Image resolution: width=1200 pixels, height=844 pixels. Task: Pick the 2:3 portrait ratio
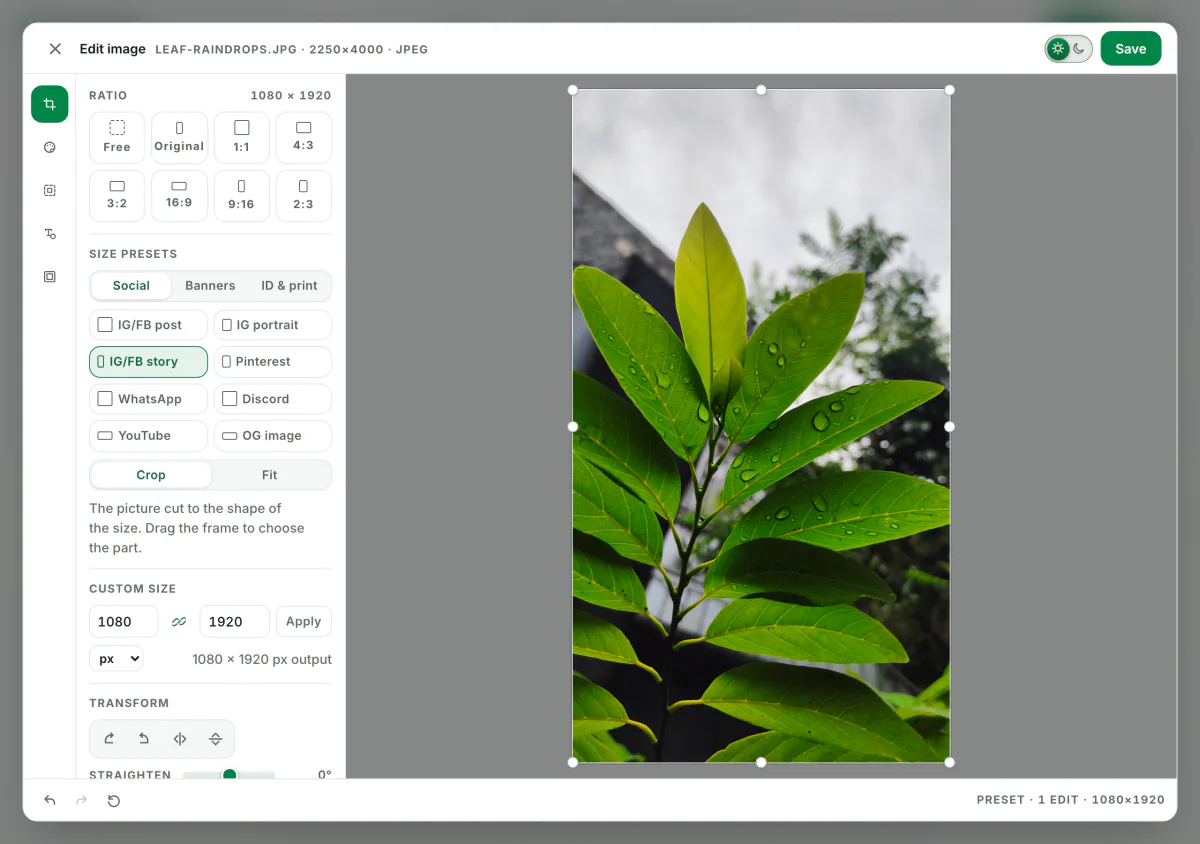pyautogui.click(x=303, y=196)
